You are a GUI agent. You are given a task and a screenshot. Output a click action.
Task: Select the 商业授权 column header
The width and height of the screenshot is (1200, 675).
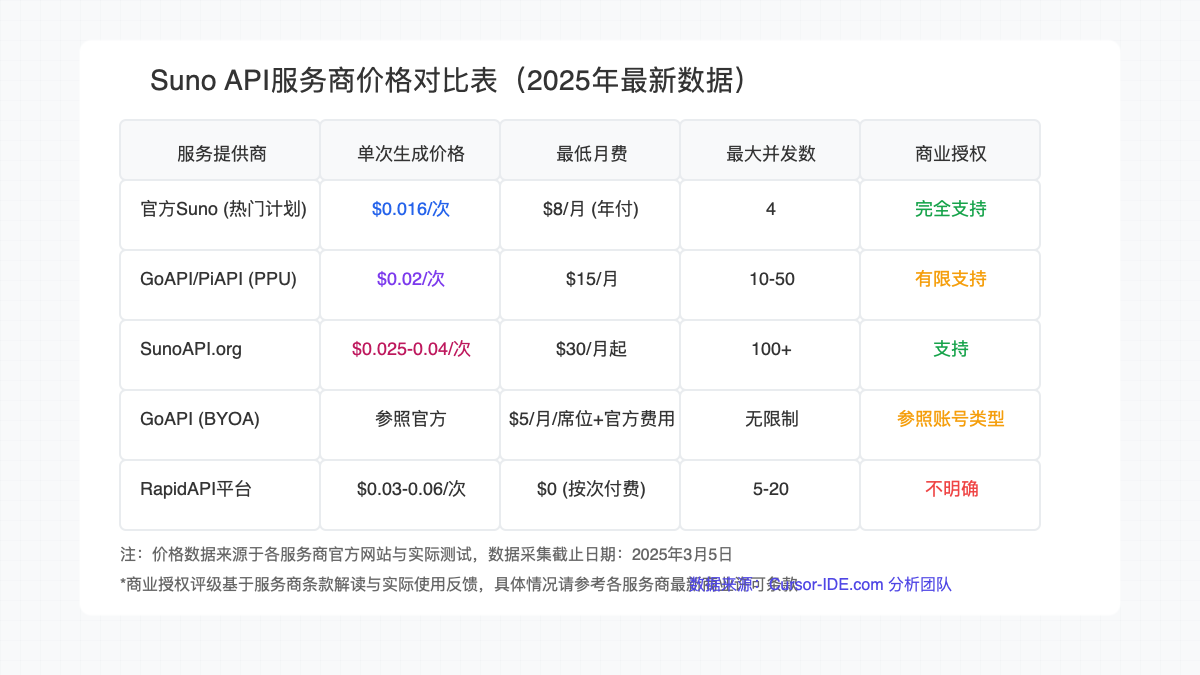pos(950,153)
